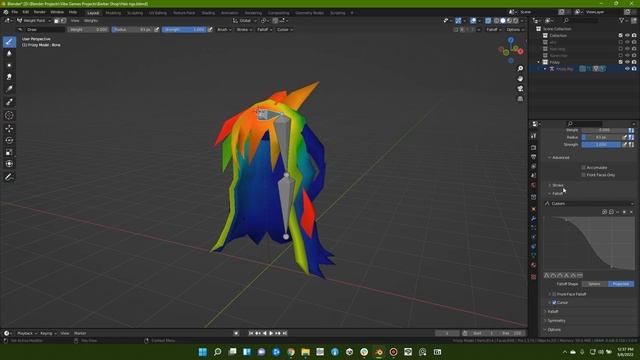Click the play animation button
The height and width of the screenshot is (360, 640).
point(271,333)
